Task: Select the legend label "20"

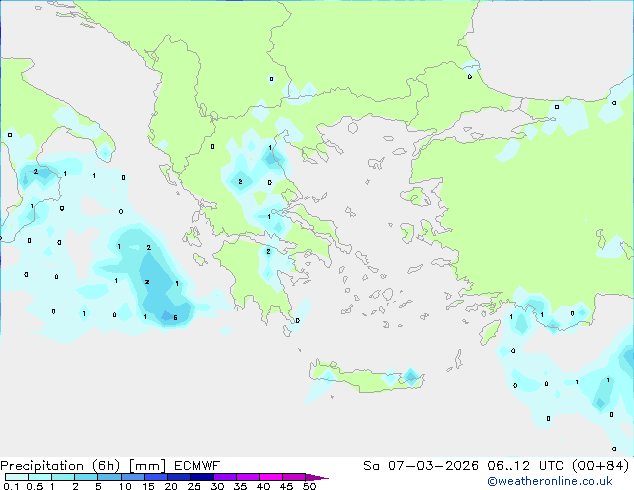Action: 171,486
